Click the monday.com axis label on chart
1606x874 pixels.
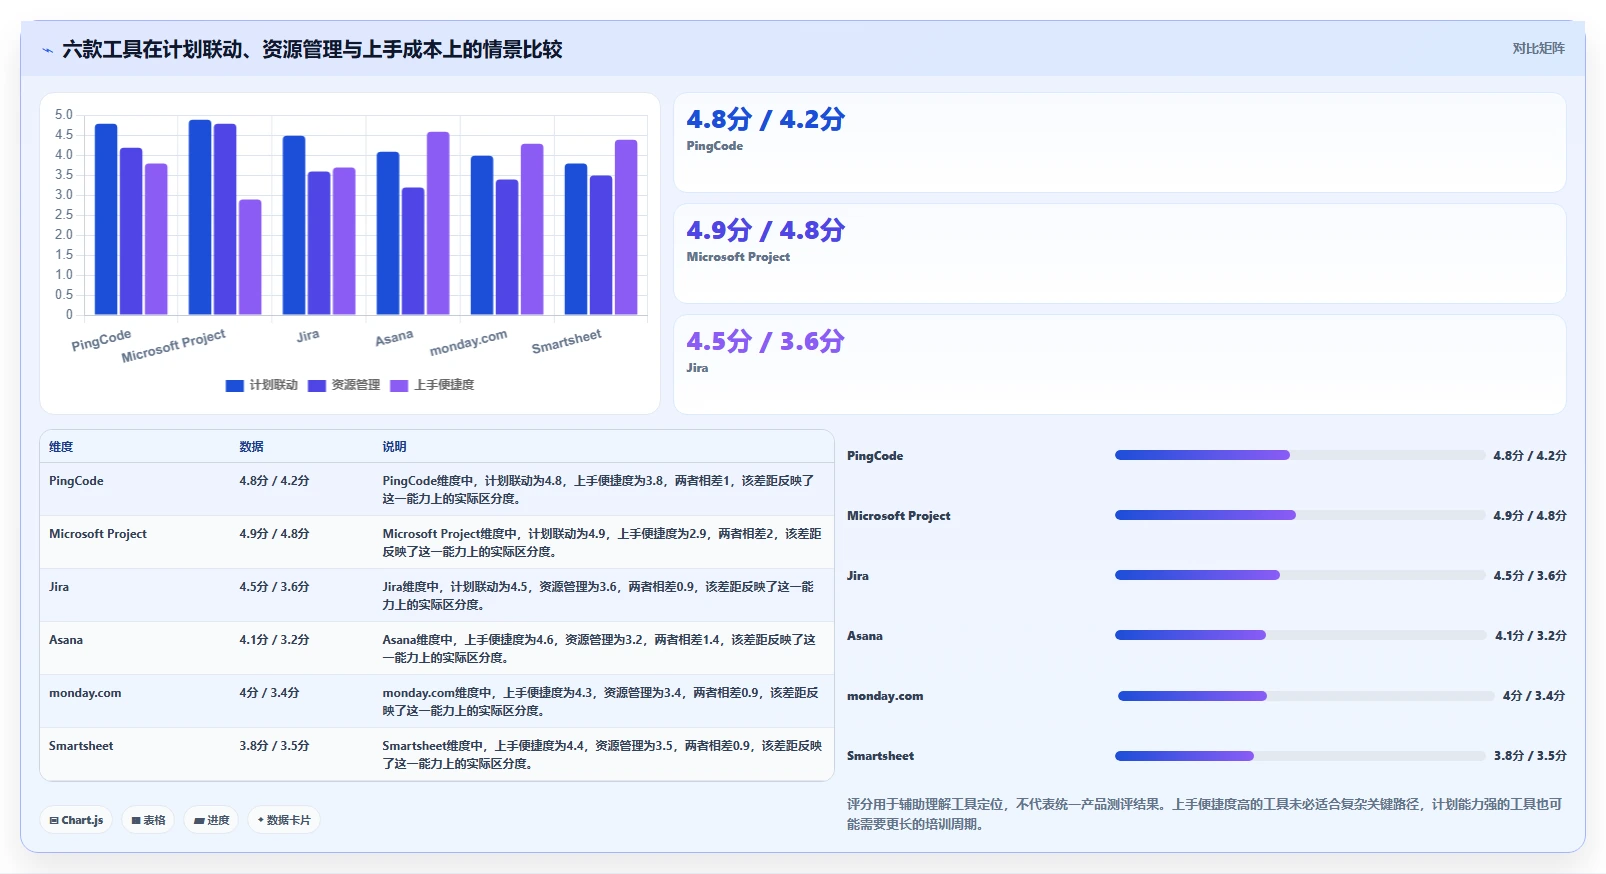[x=468, y=342]
